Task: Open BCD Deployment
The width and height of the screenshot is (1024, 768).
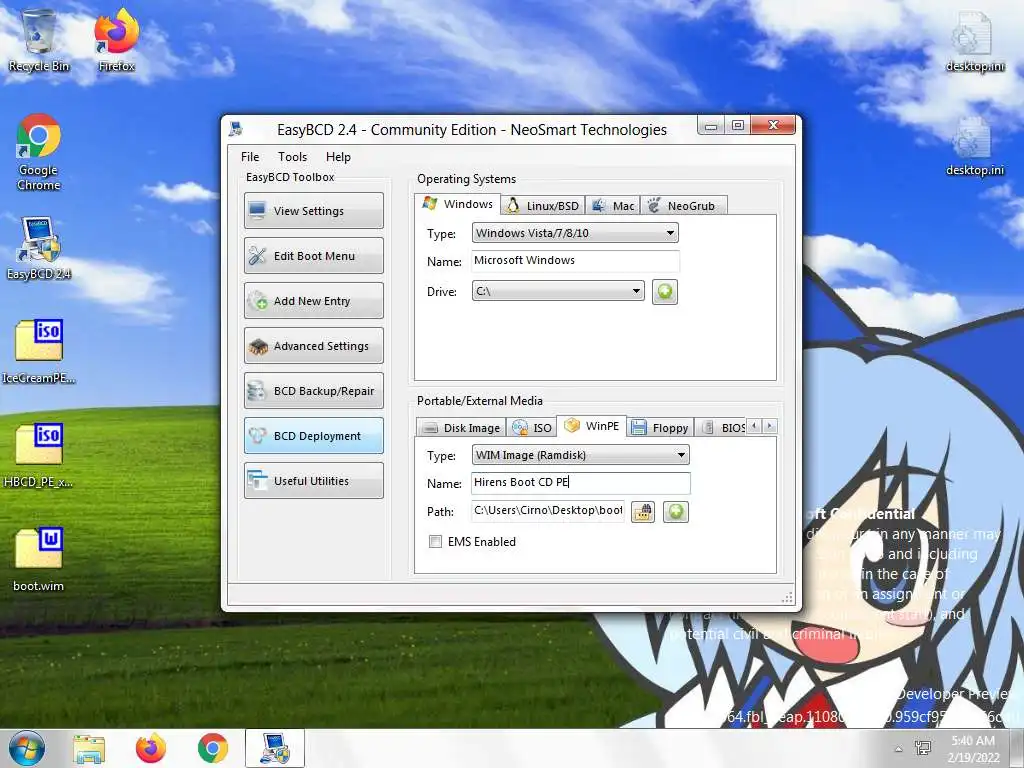Action: click(x=313, y=436)
